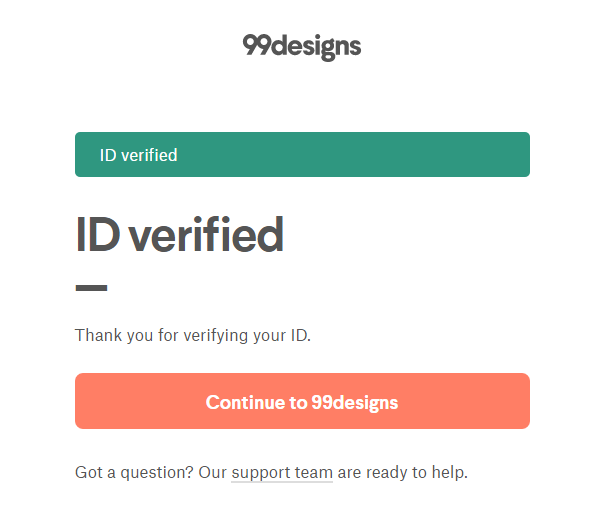Click the Thank you for verifying text
Screen dimensions: 598x512
pyautogui.click(x=193, y=336)
